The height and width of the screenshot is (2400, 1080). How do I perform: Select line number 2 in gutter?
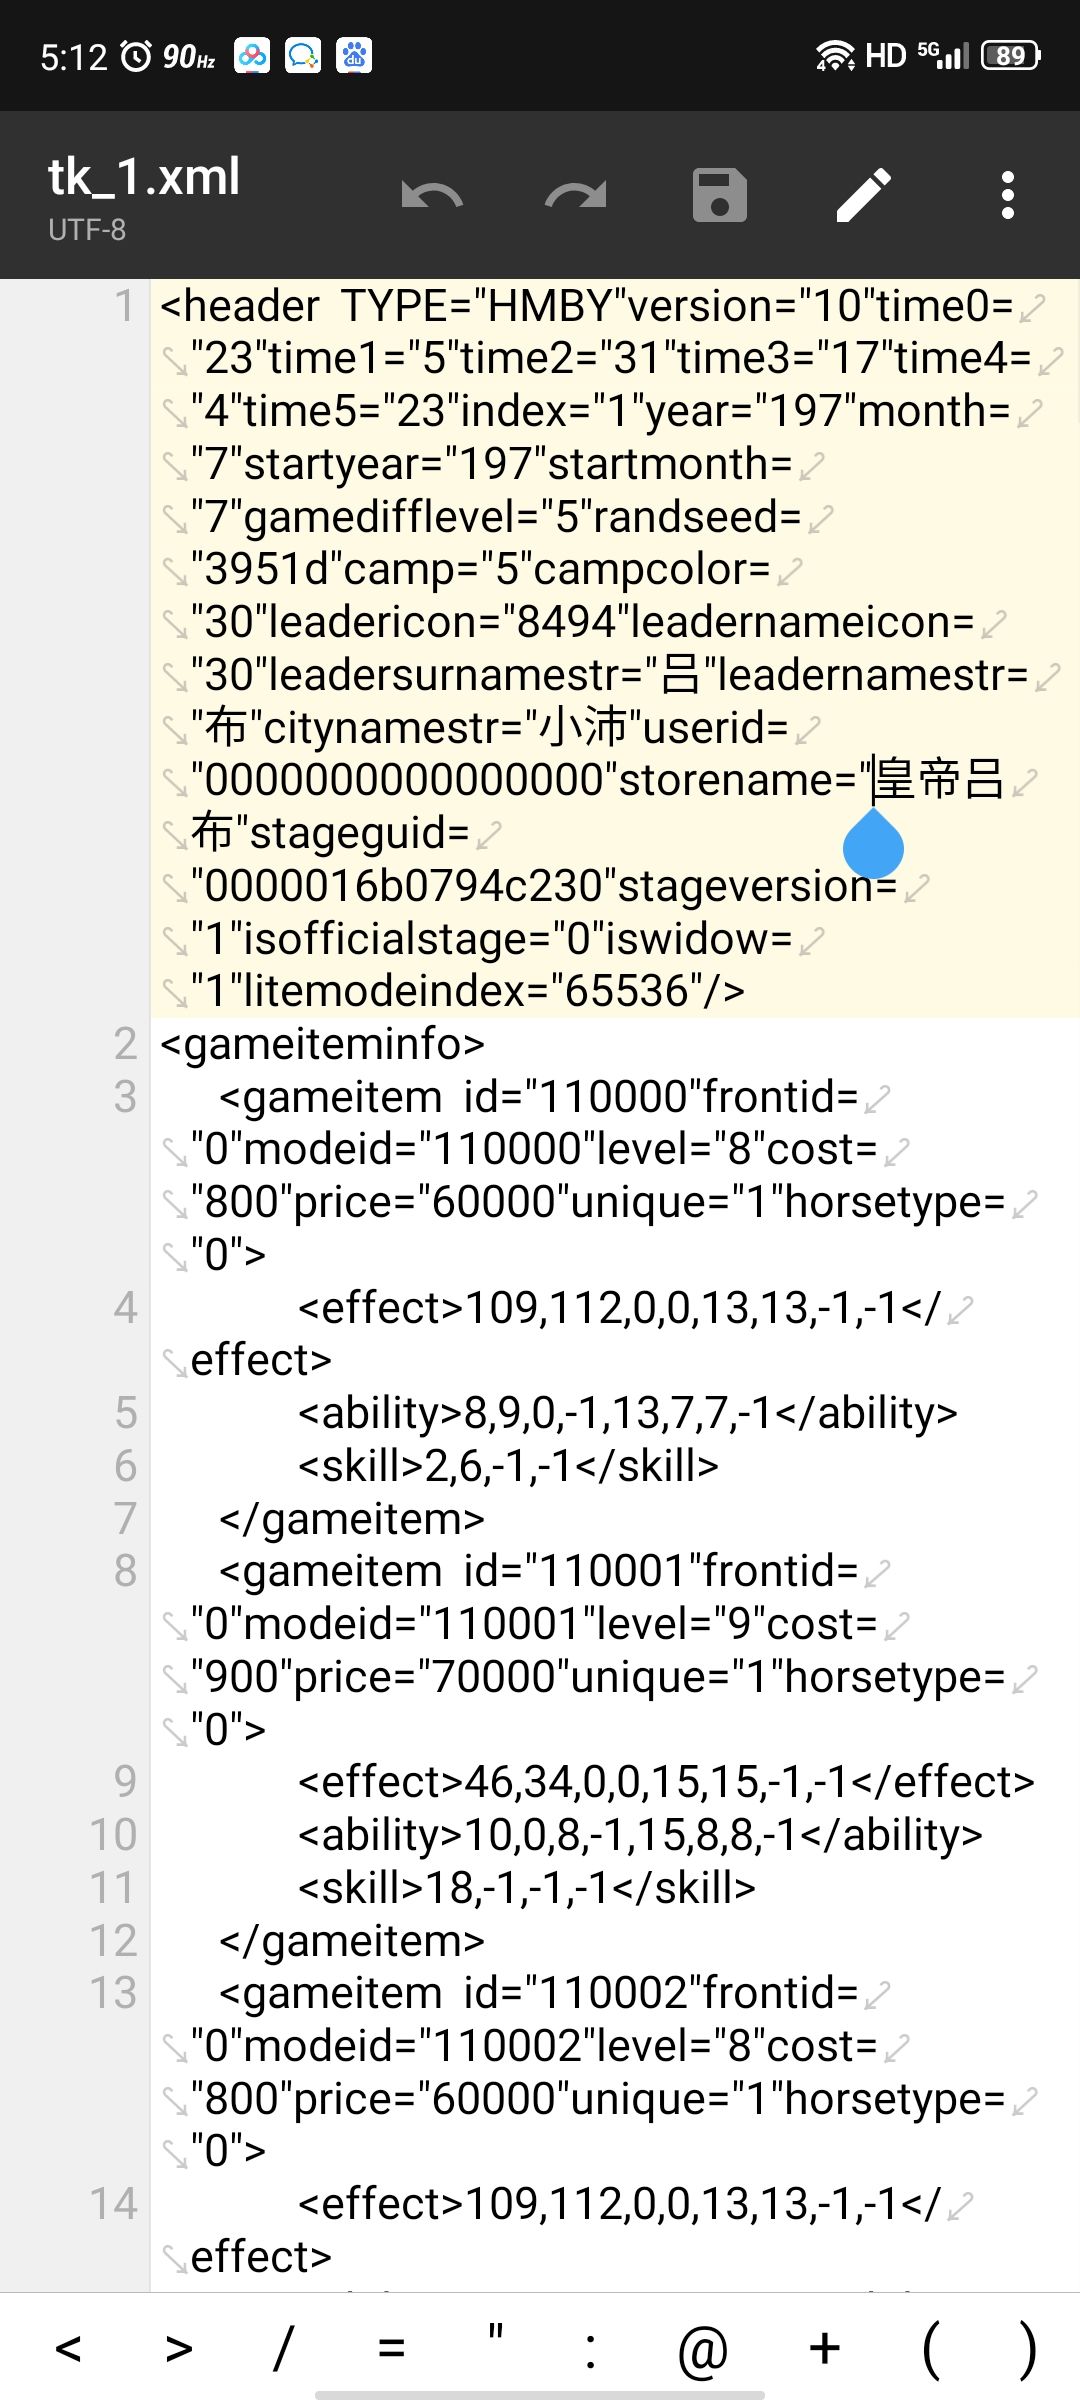click(x=125, y=1044)
